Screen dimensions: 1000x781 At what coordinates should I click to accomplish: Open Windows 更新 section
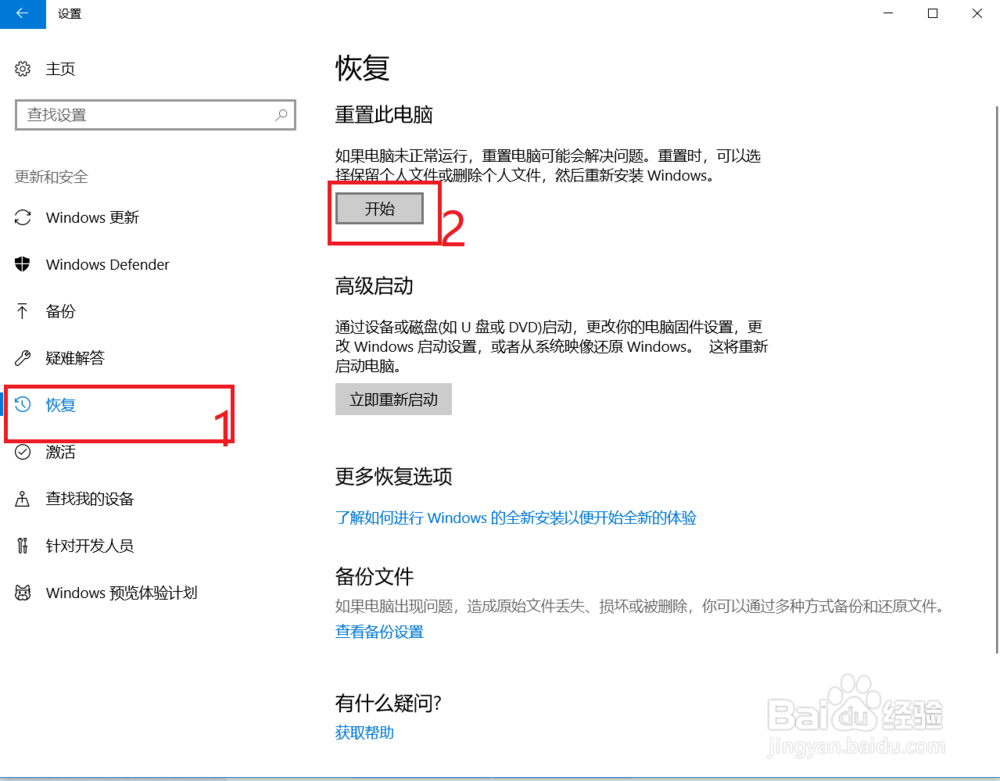point(92,217)
